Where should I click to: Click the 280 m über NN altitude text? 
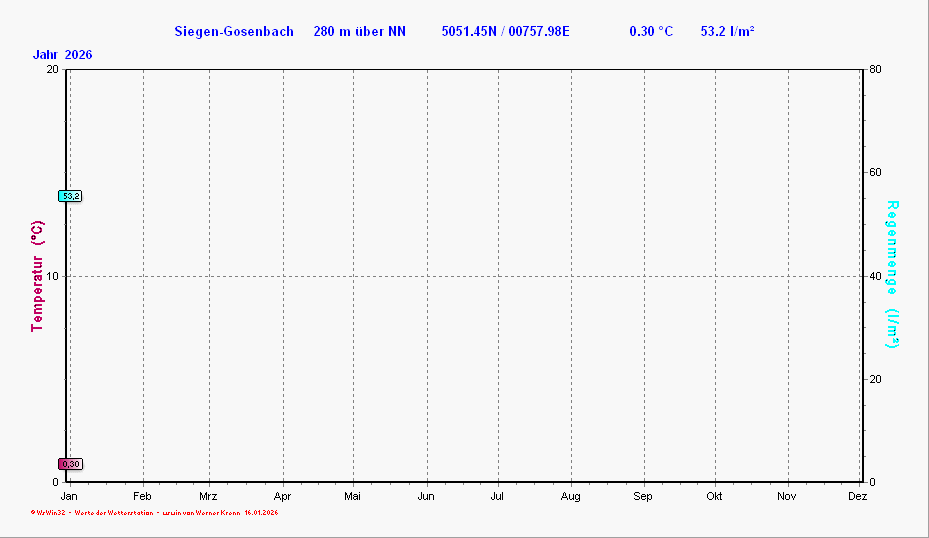point(359,31)
